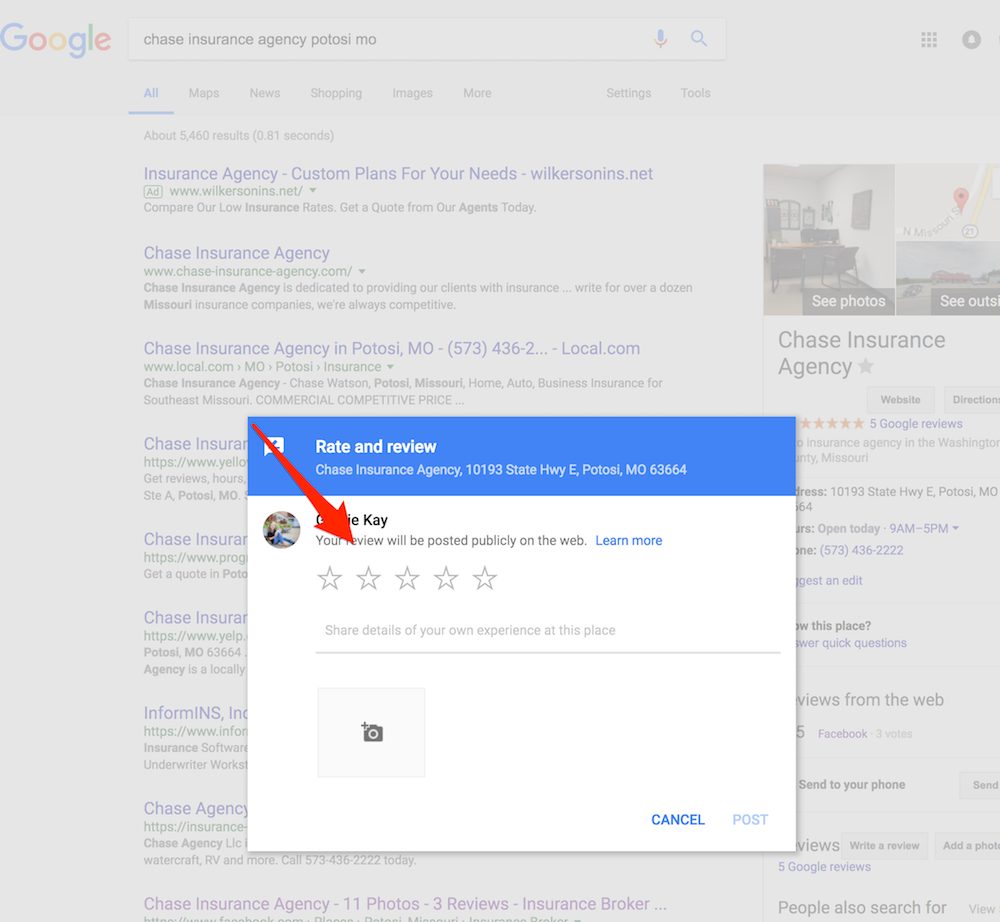
Task: Click Write a review button
Action: [x=885, y=845]
